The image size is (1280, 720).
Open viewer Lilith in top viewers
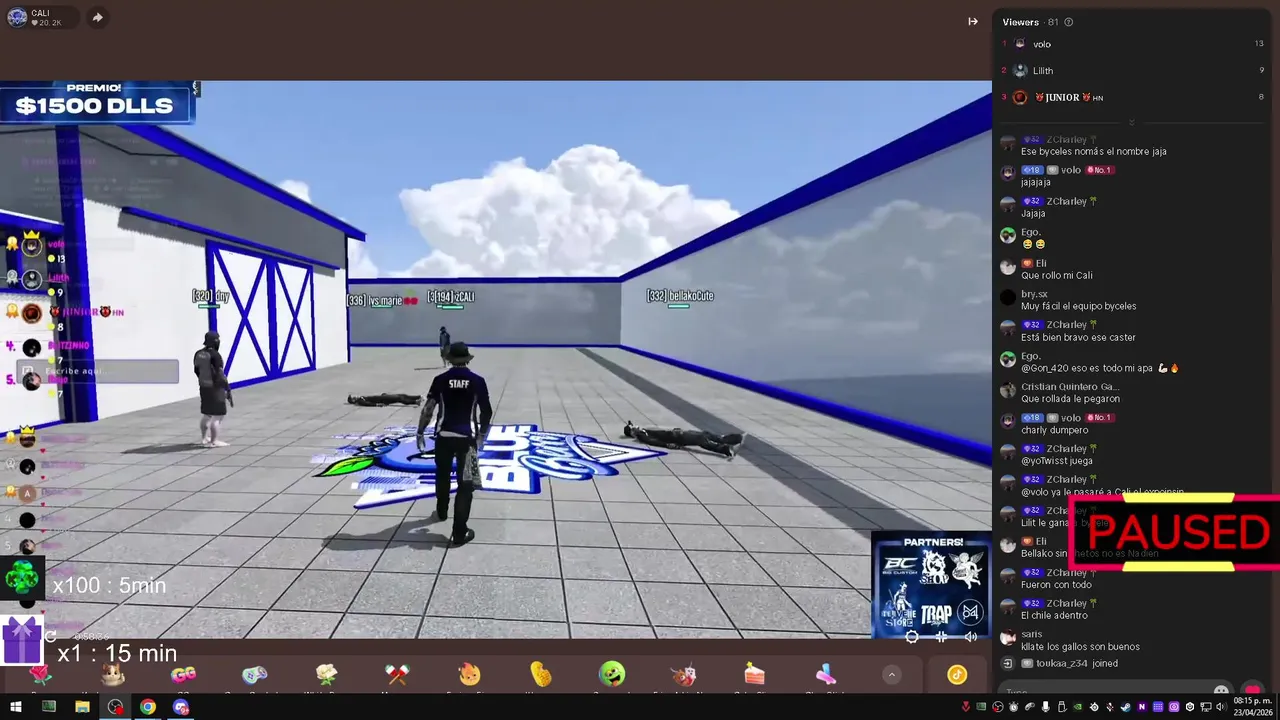tap(1043, 71)
